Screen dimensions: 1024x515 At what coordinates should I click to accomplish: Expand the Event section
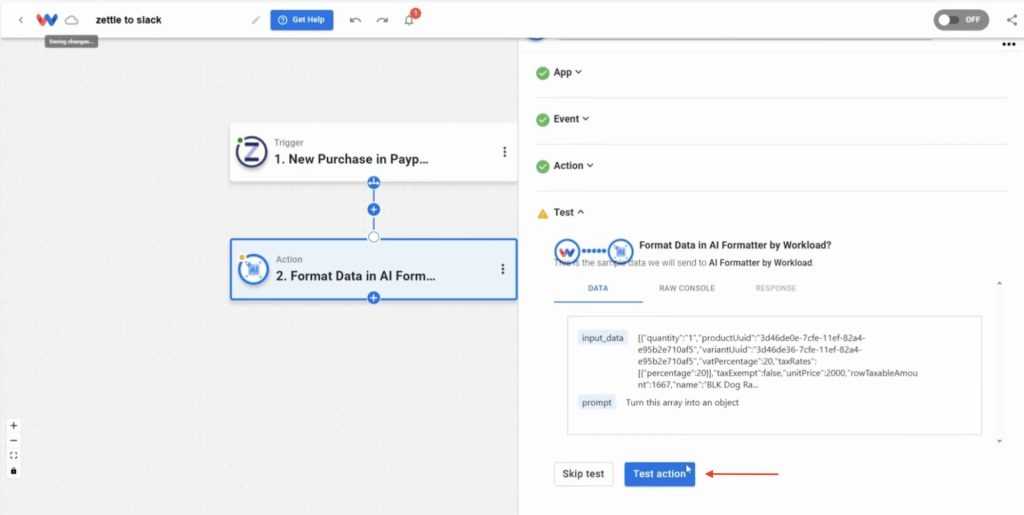click(x=571, y=119)
